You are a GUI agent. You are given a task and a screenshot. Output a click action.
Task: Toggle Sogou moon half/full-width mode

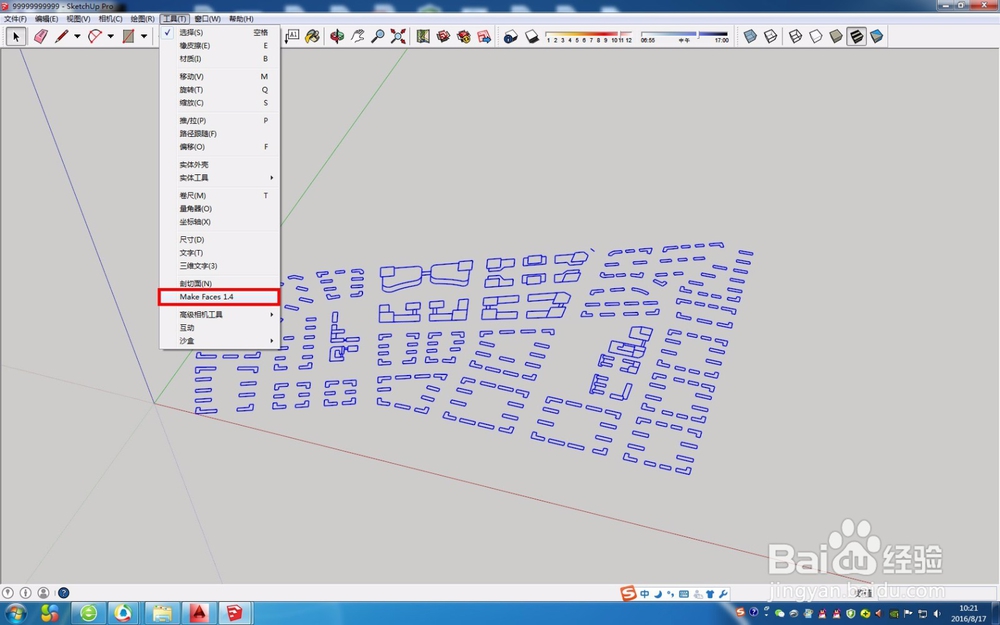coord(658,594)
